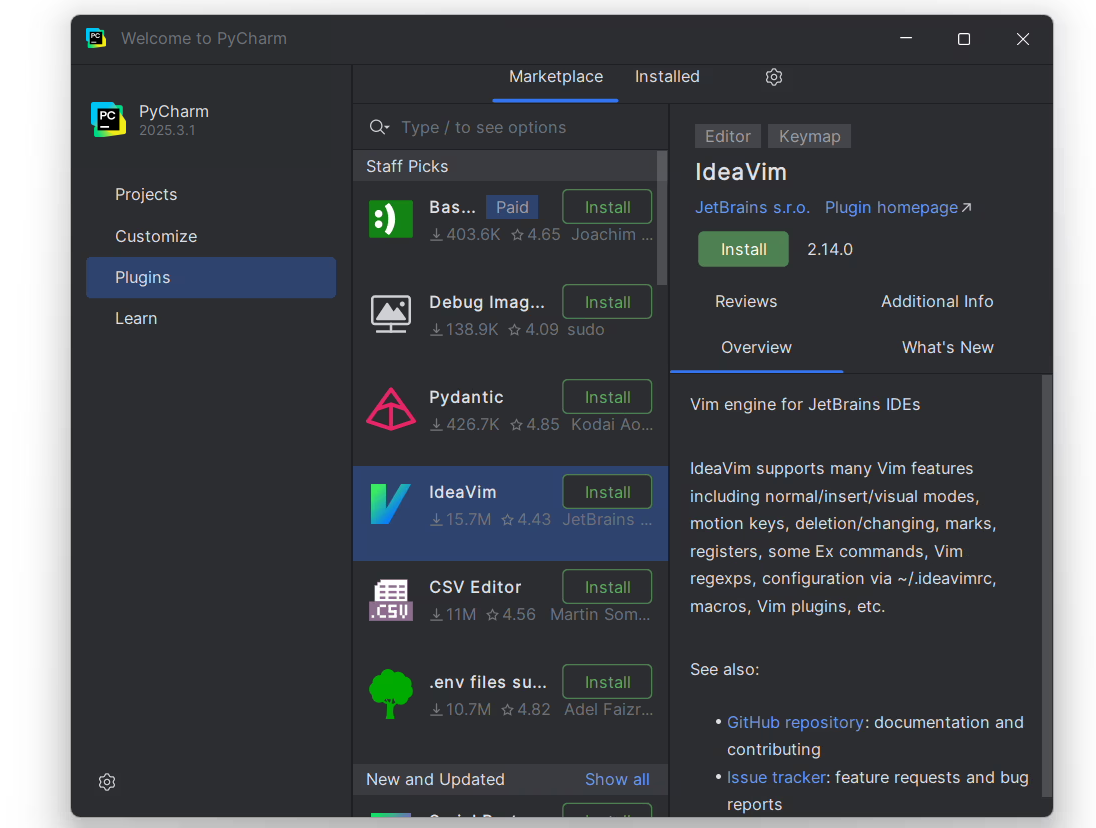1096x828 pixels.
Task: Click the version number 2.14.0
Action: point(830,249)
